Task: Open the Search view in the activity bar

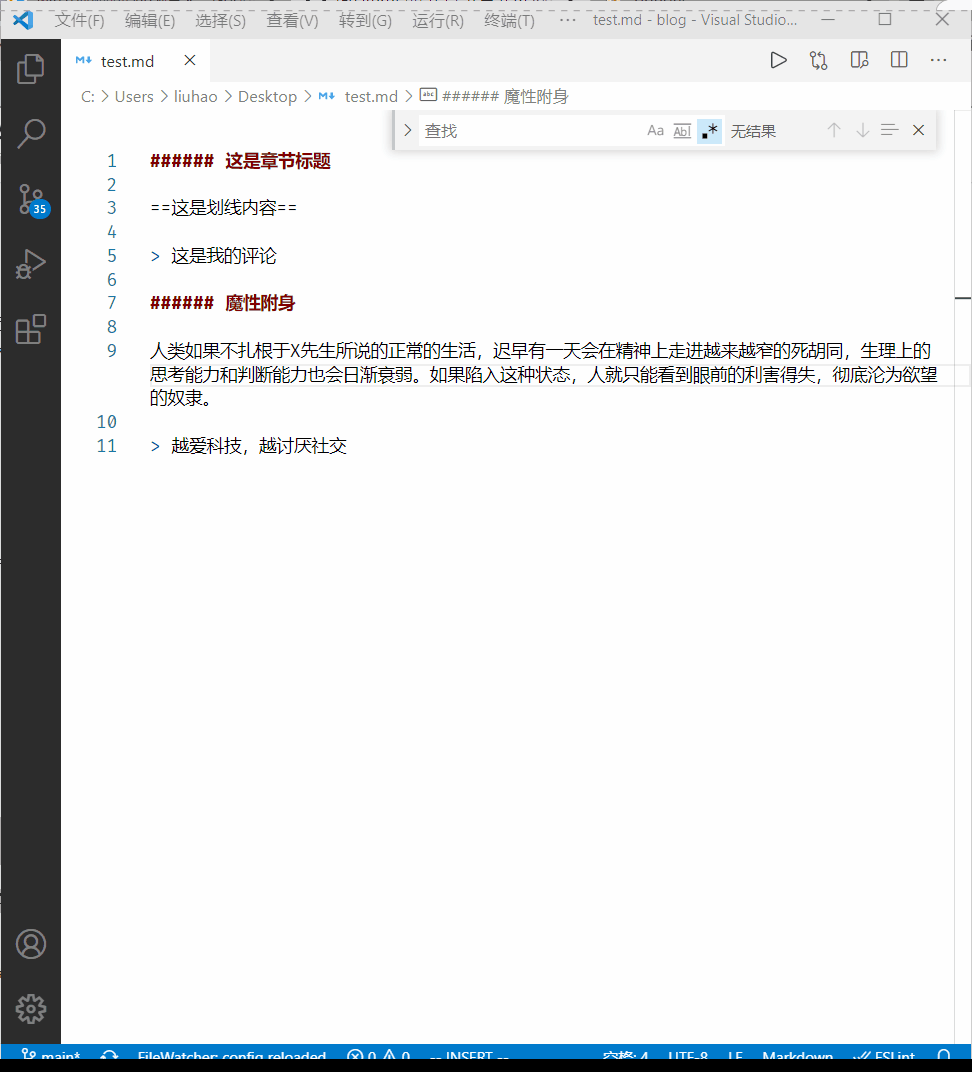Action: [30, 133]
